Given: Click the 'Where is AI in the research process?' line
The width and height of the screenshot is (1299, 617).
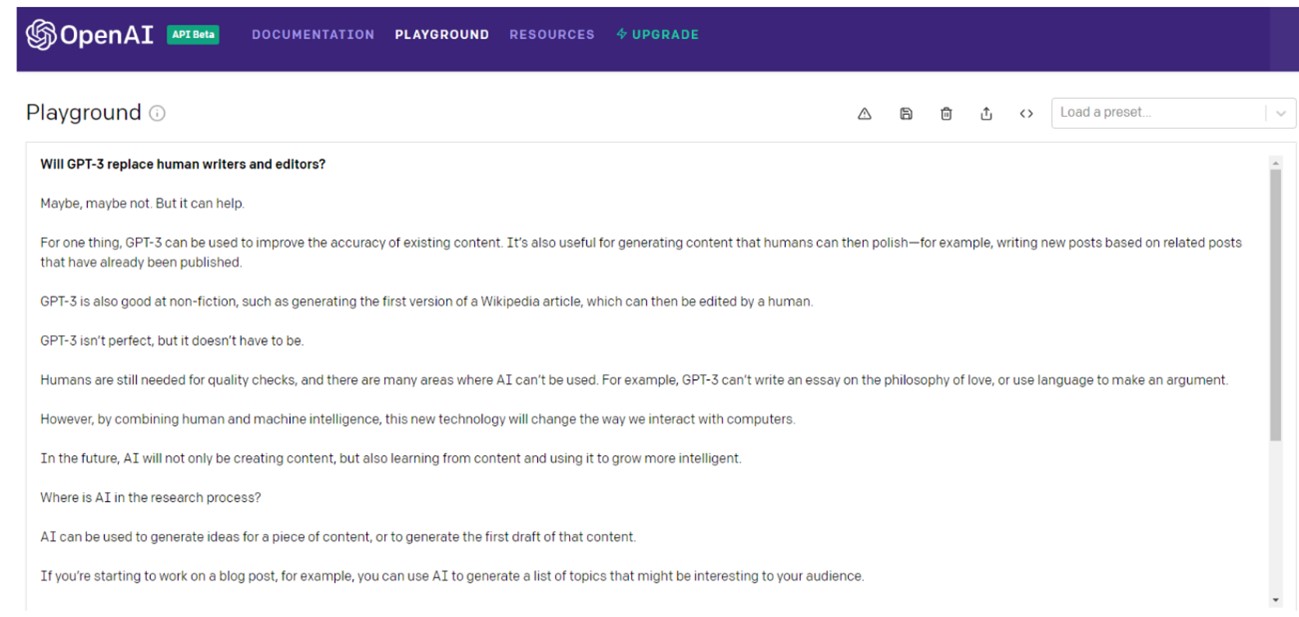Looking at the screenshot, I should (x=150, y=497).
